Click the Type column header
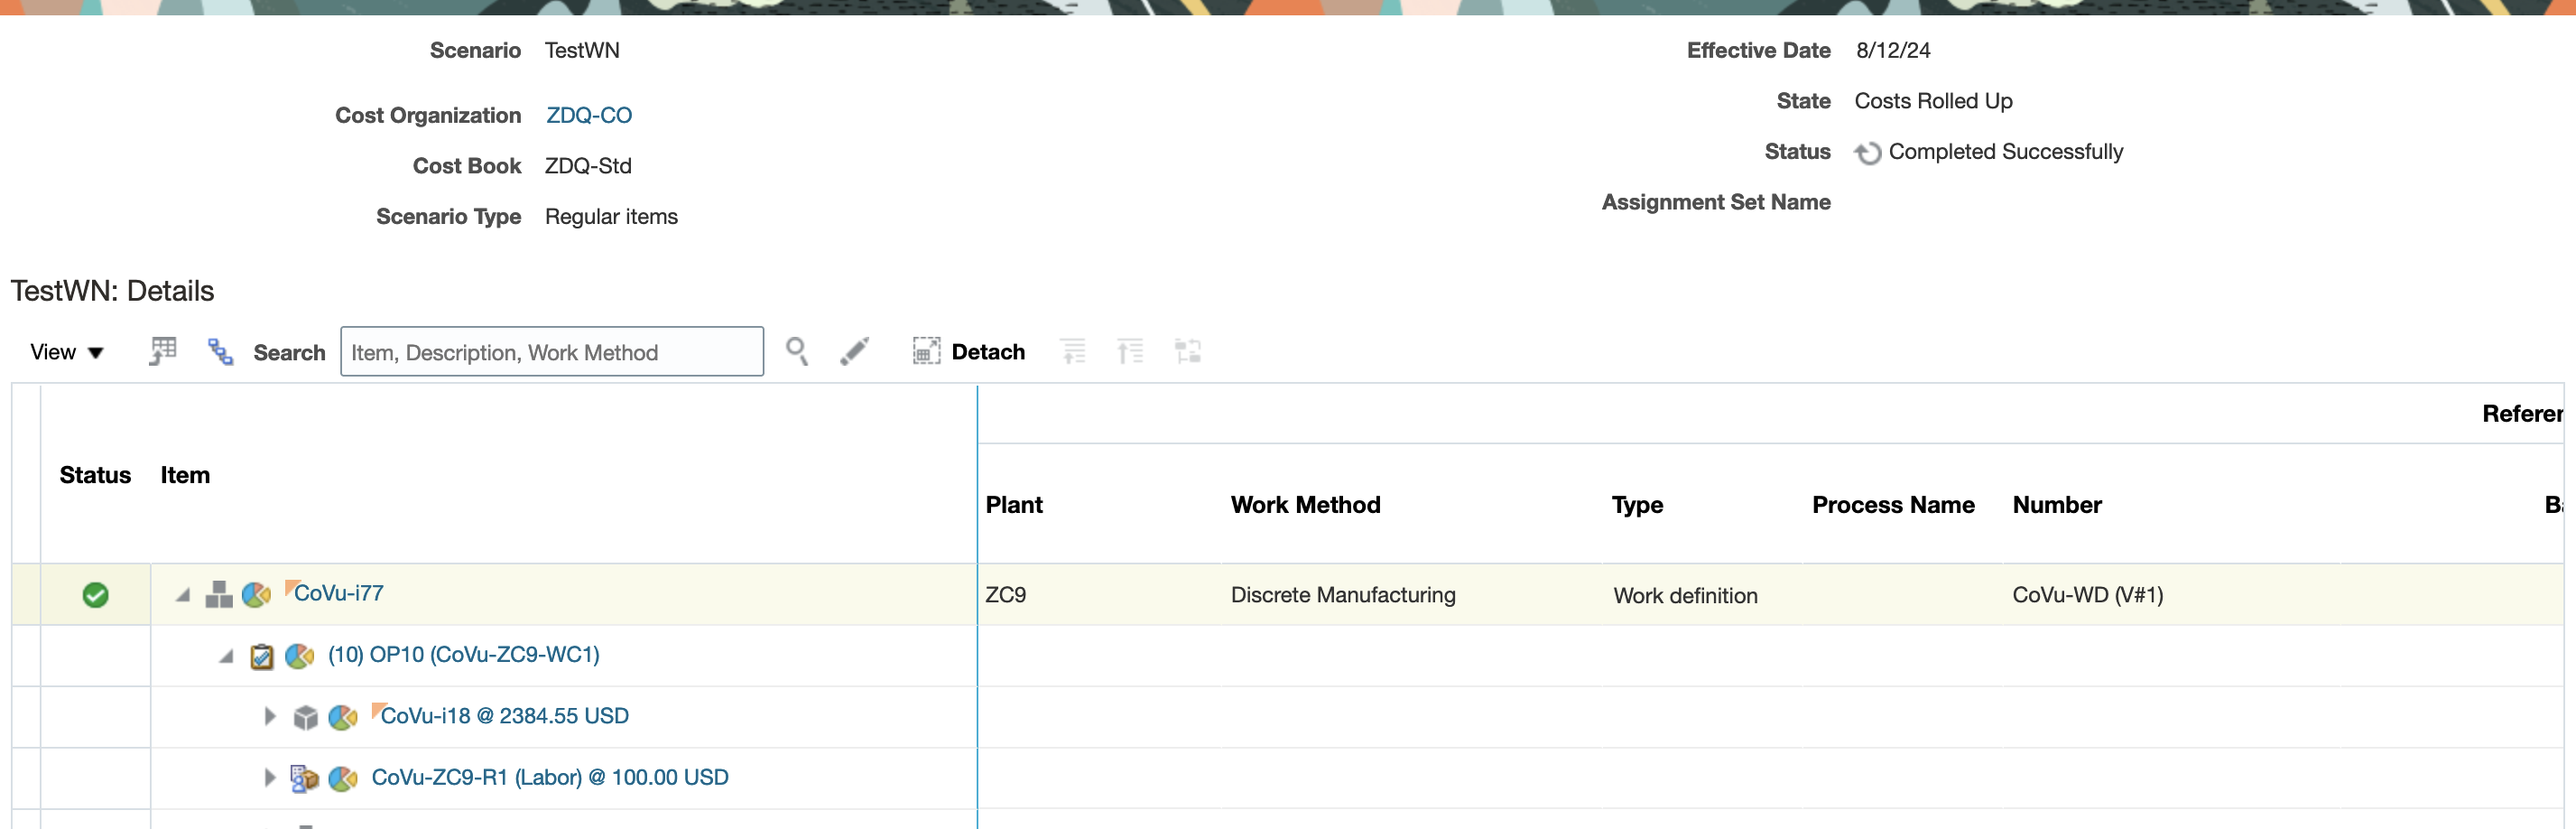Image resolution: width=2576 pixels, height=829 pixels. tap(1637, 505)
